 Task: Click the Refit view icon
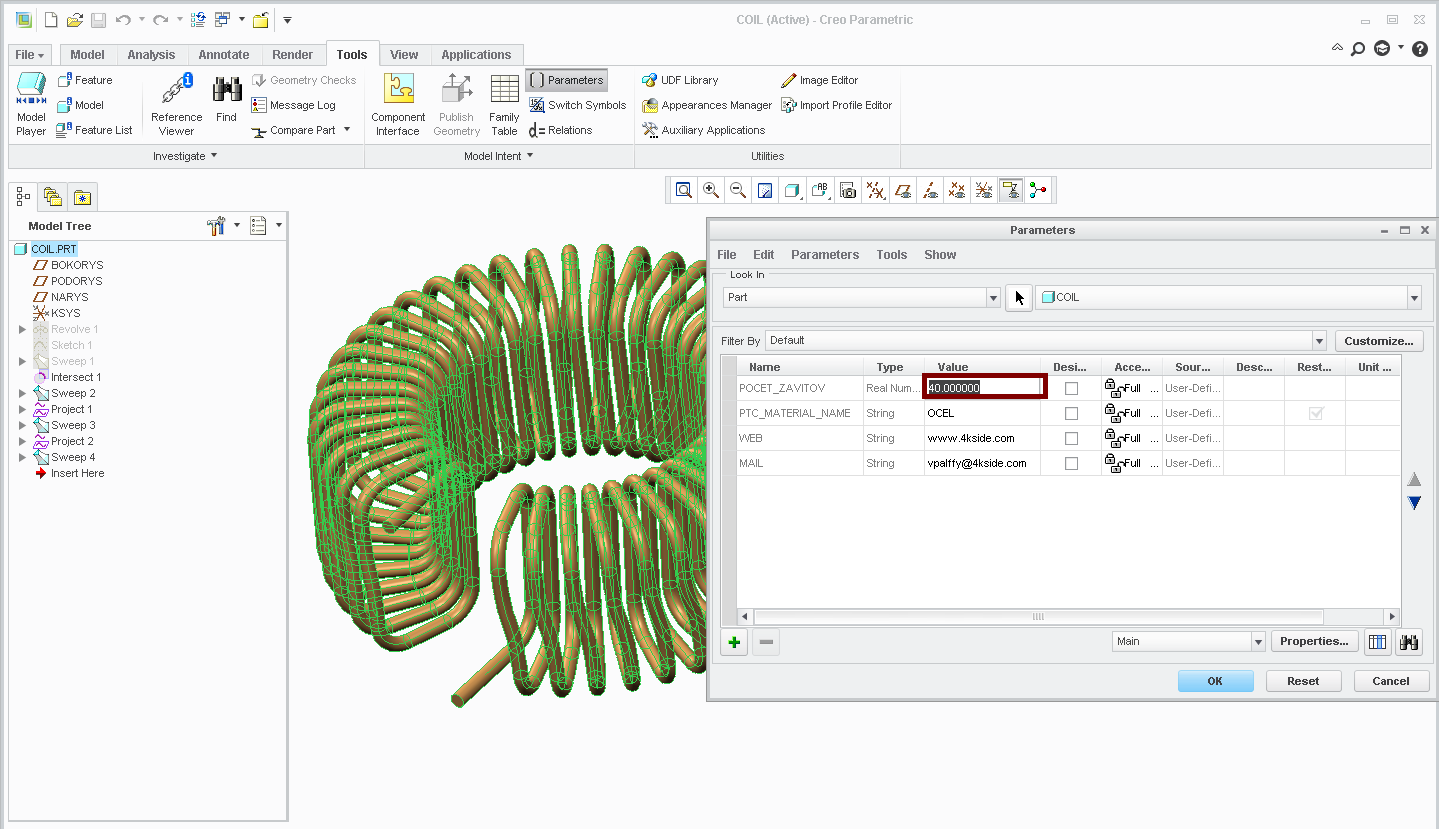tap(684, 190)
